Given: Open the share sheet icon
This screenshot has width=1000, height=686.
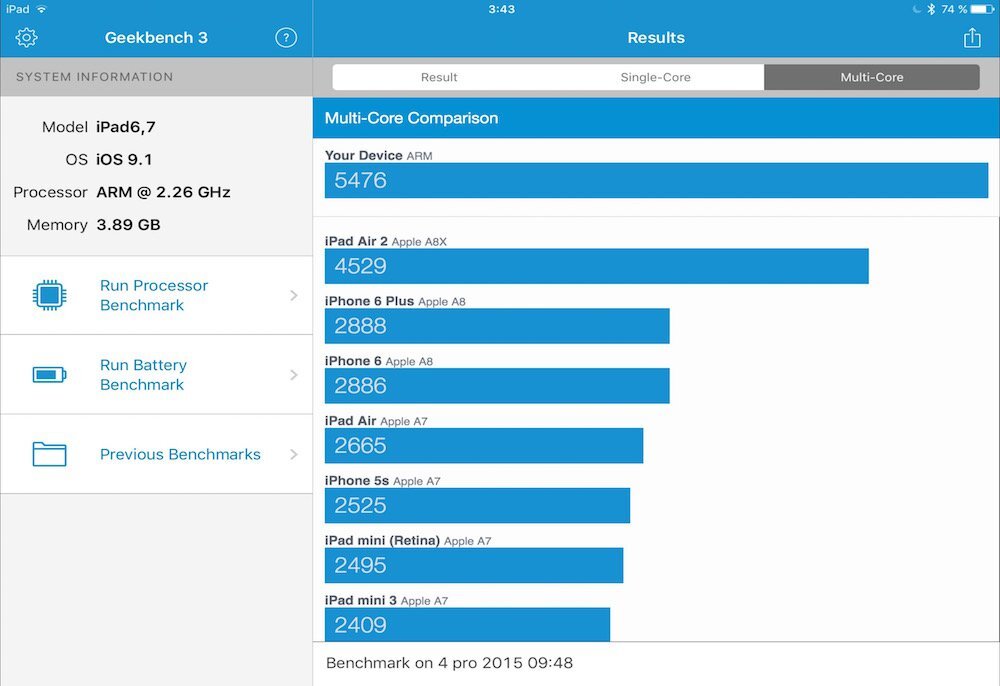Looking at the screenshot, I should 971,36.
